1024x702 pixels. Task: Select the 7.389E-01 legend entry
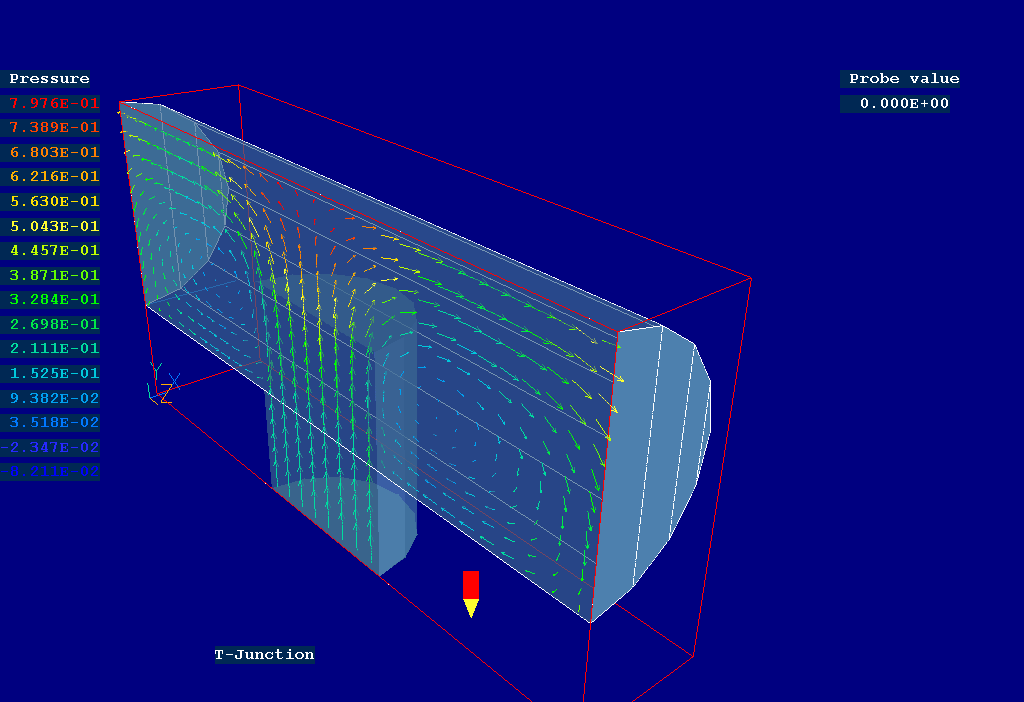[54, 128]
